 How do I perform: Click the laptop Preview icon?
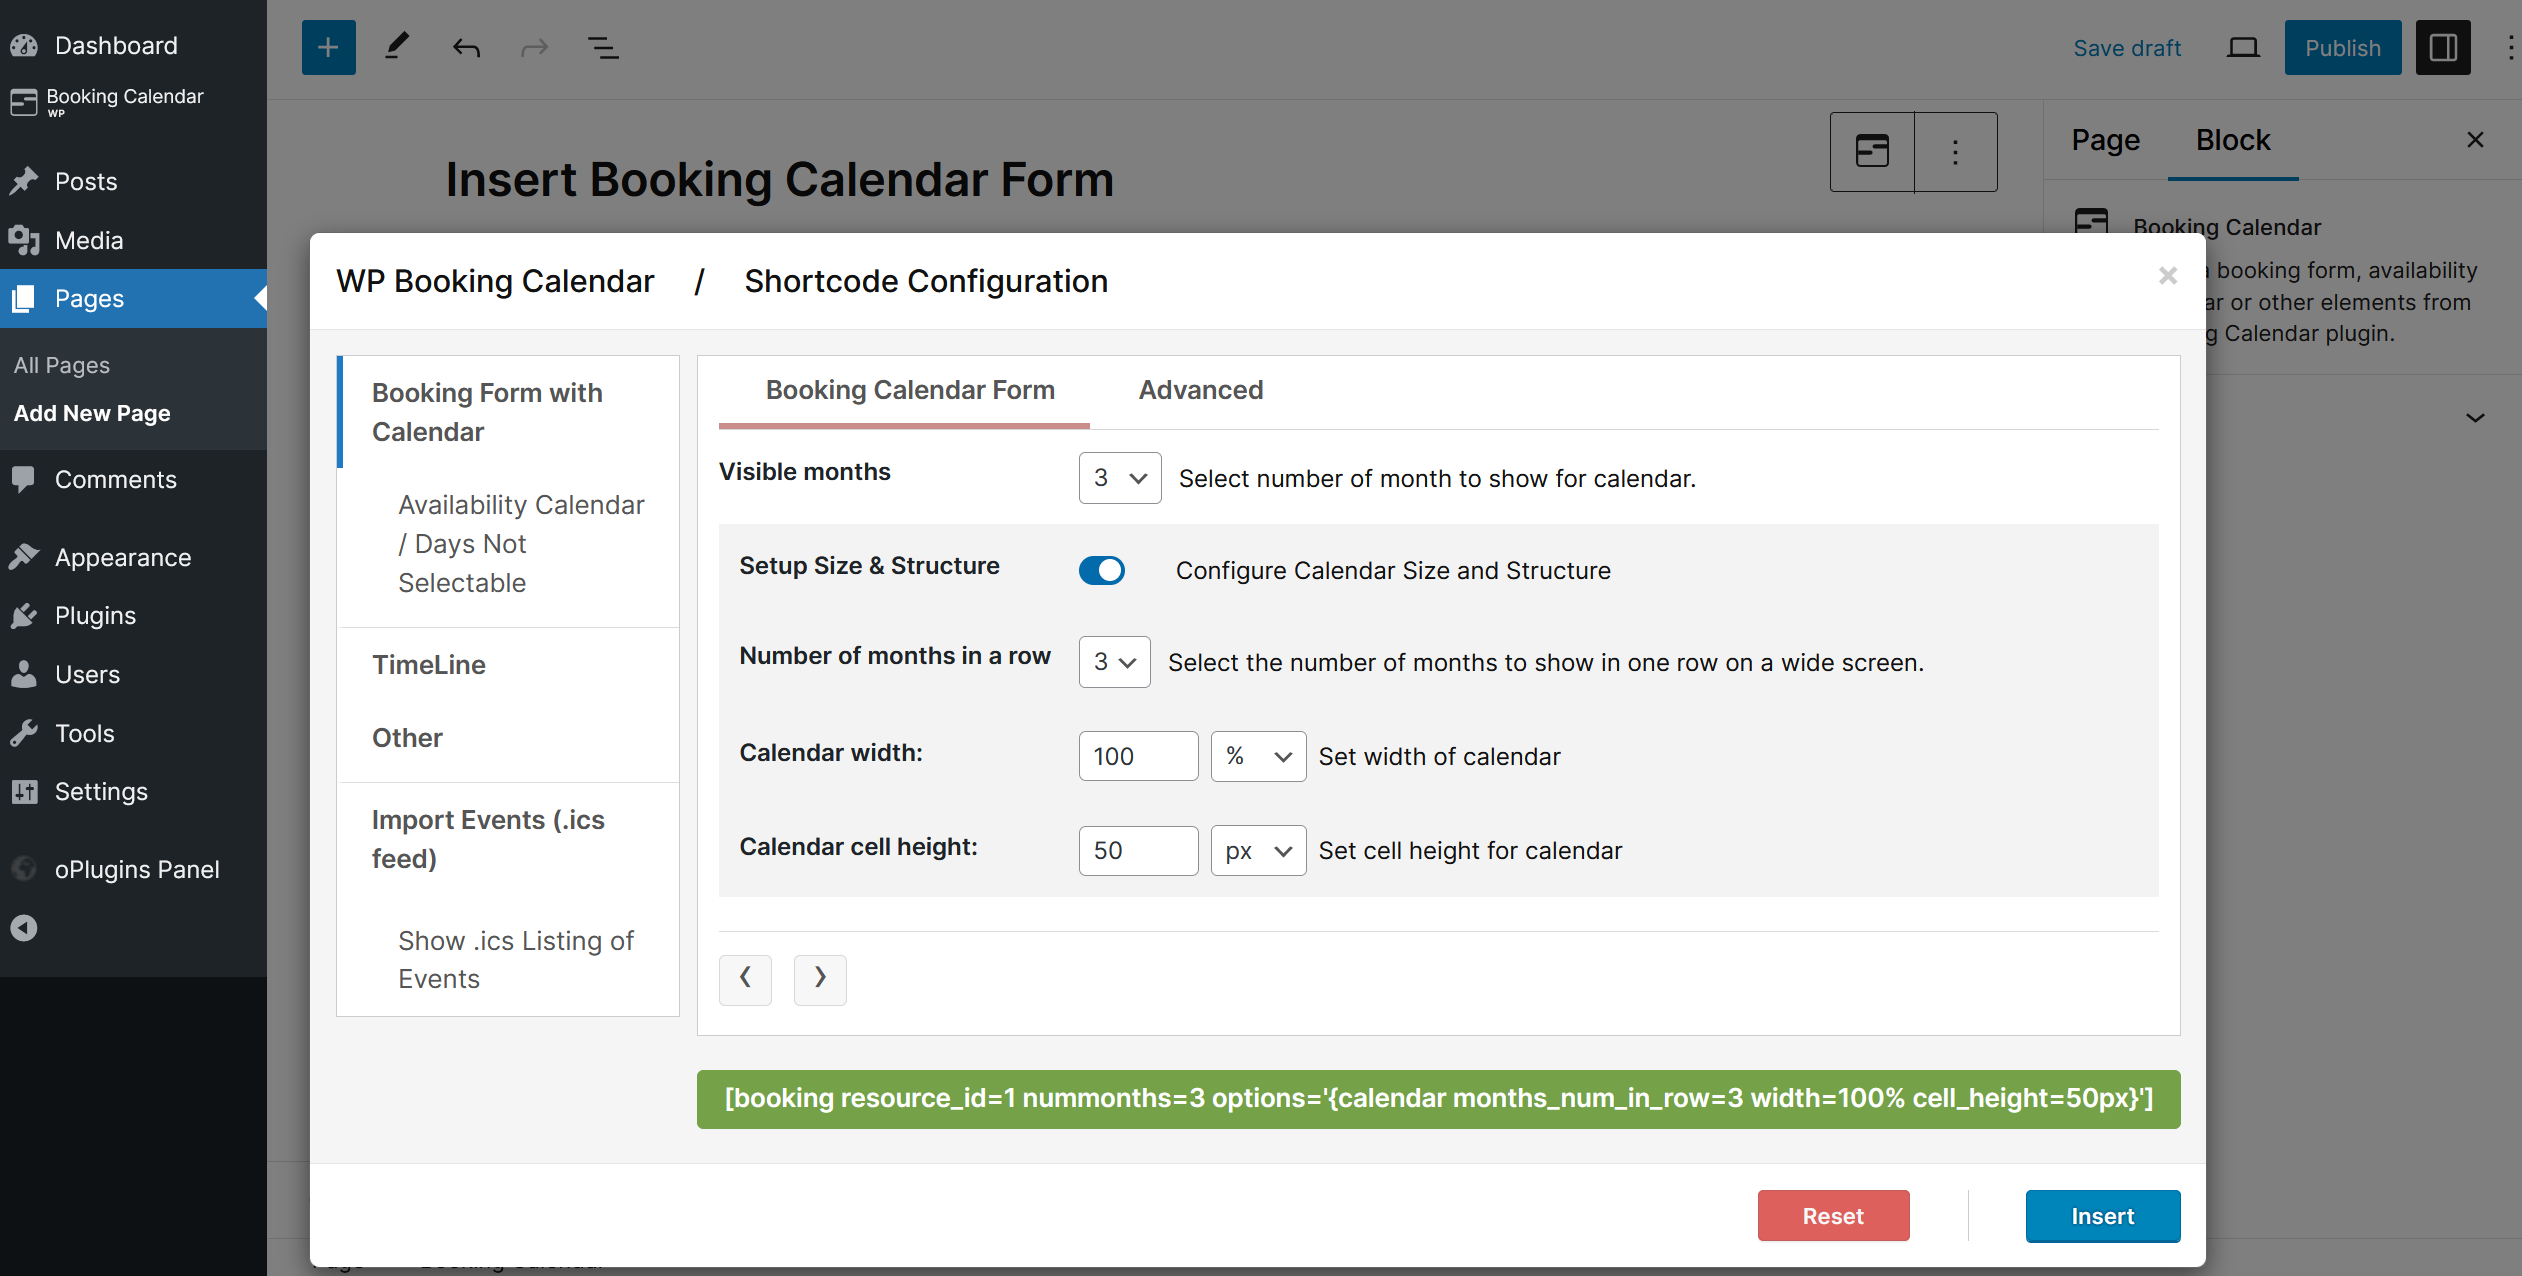2244,47
